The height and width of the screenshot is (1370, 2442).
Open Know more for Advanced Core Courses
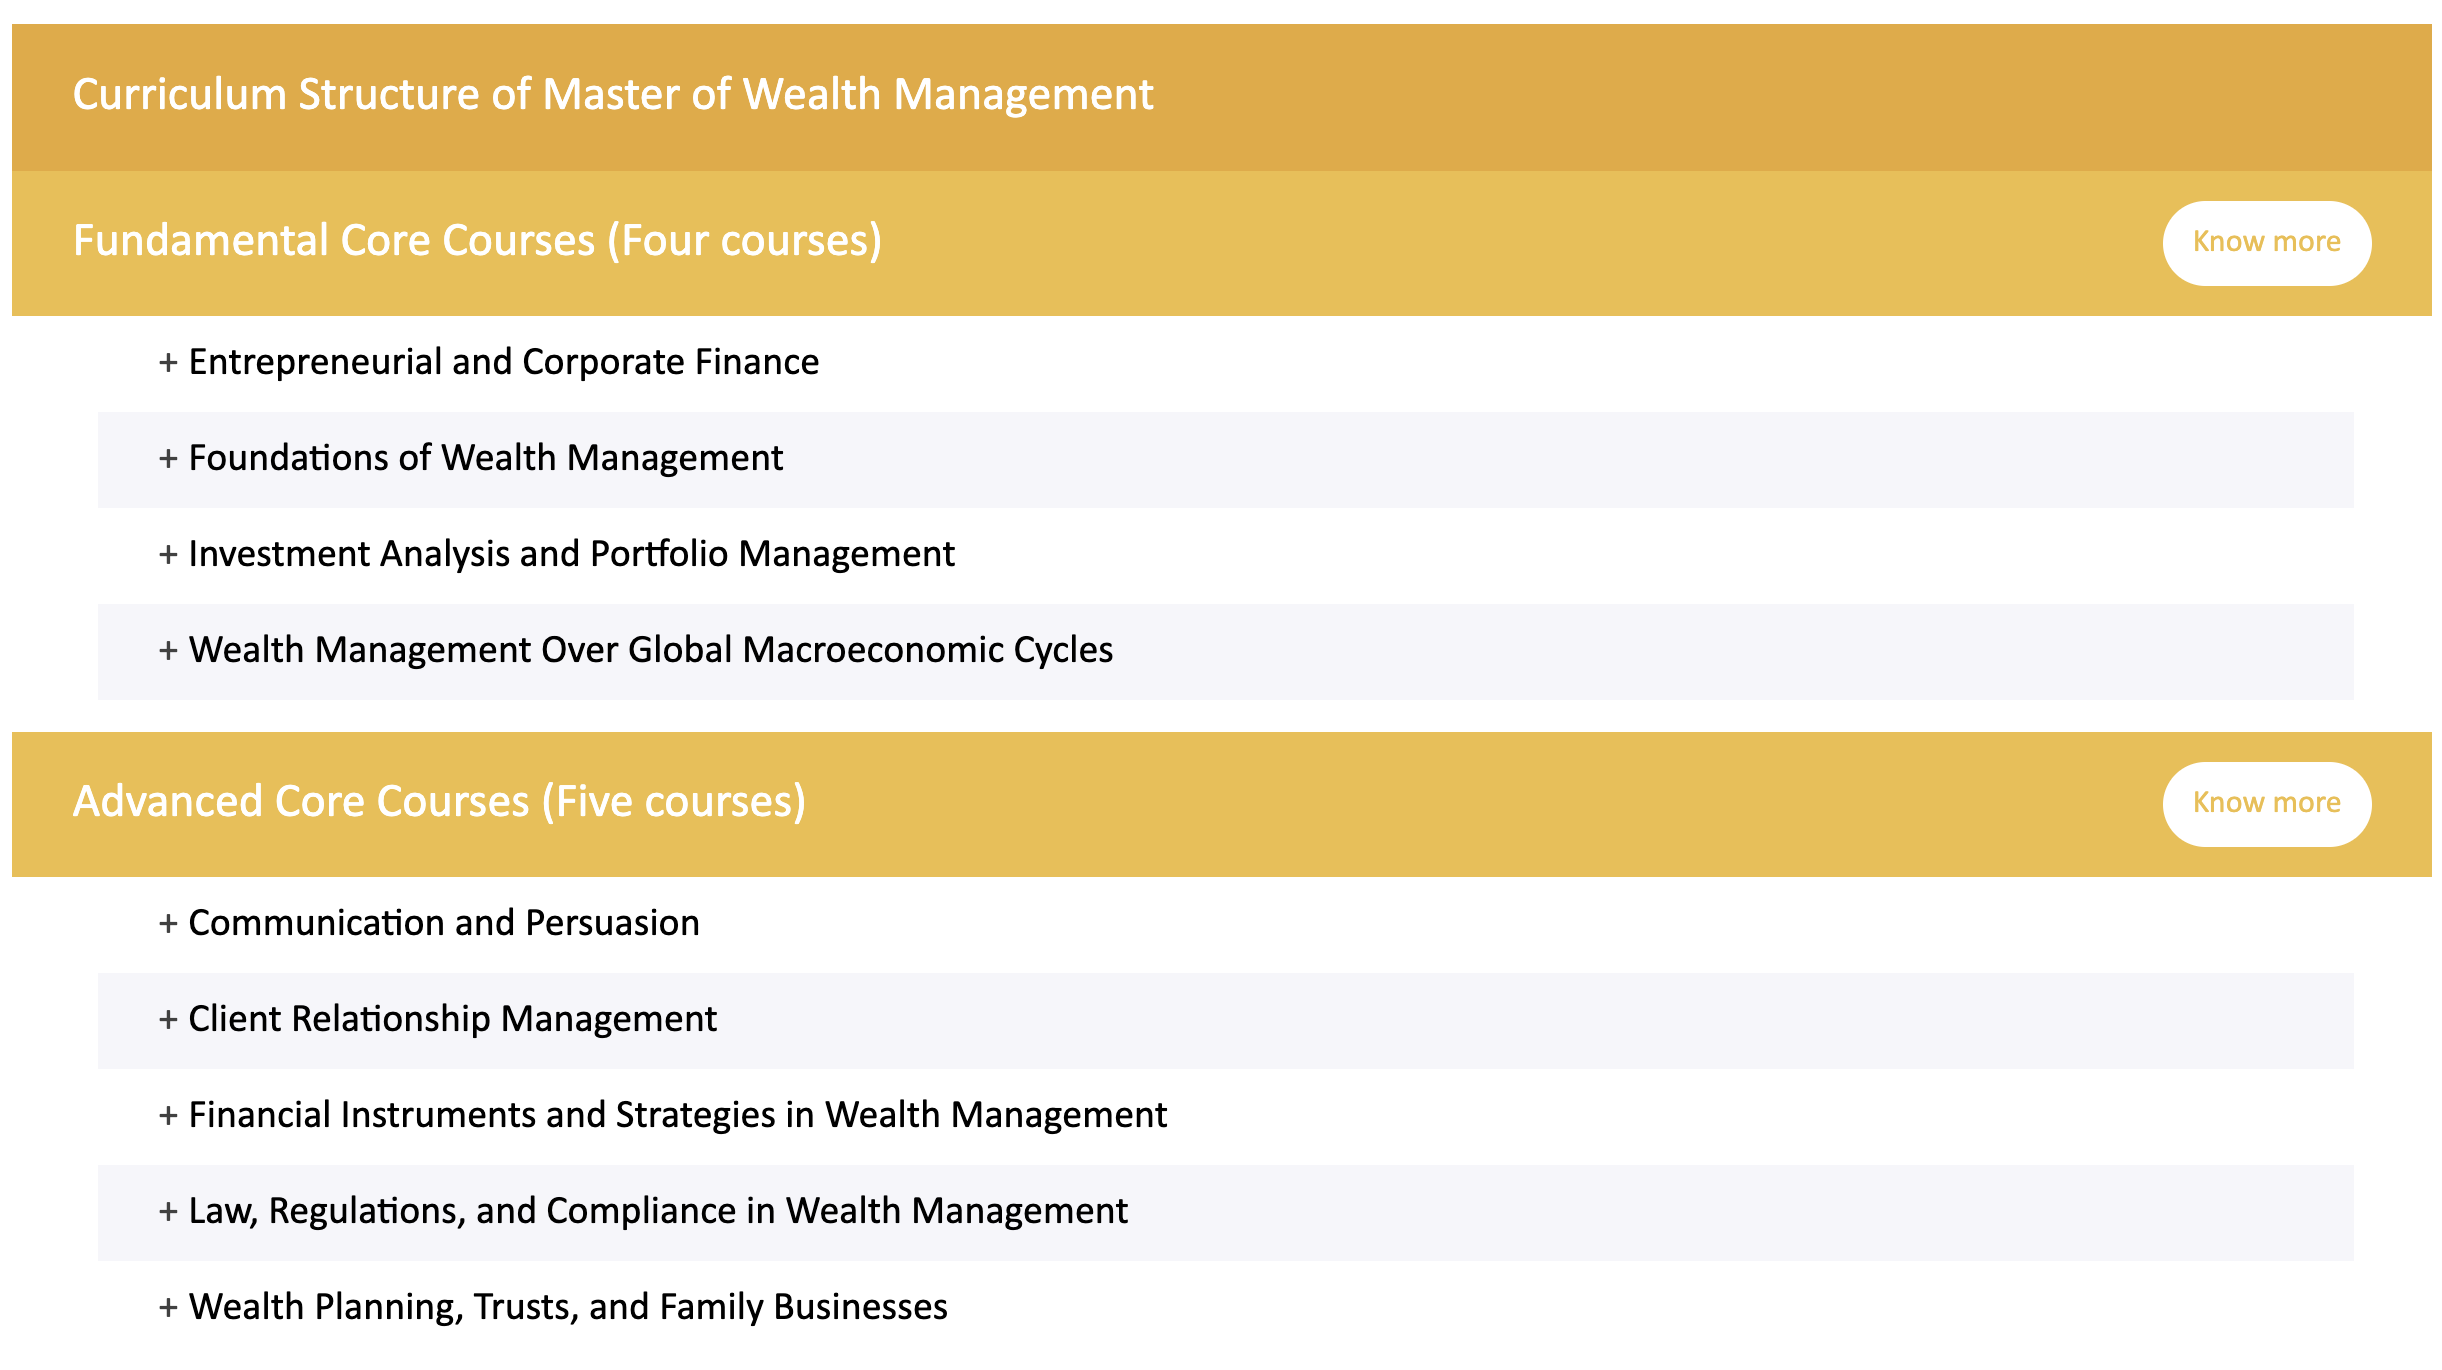(2266, 804)
